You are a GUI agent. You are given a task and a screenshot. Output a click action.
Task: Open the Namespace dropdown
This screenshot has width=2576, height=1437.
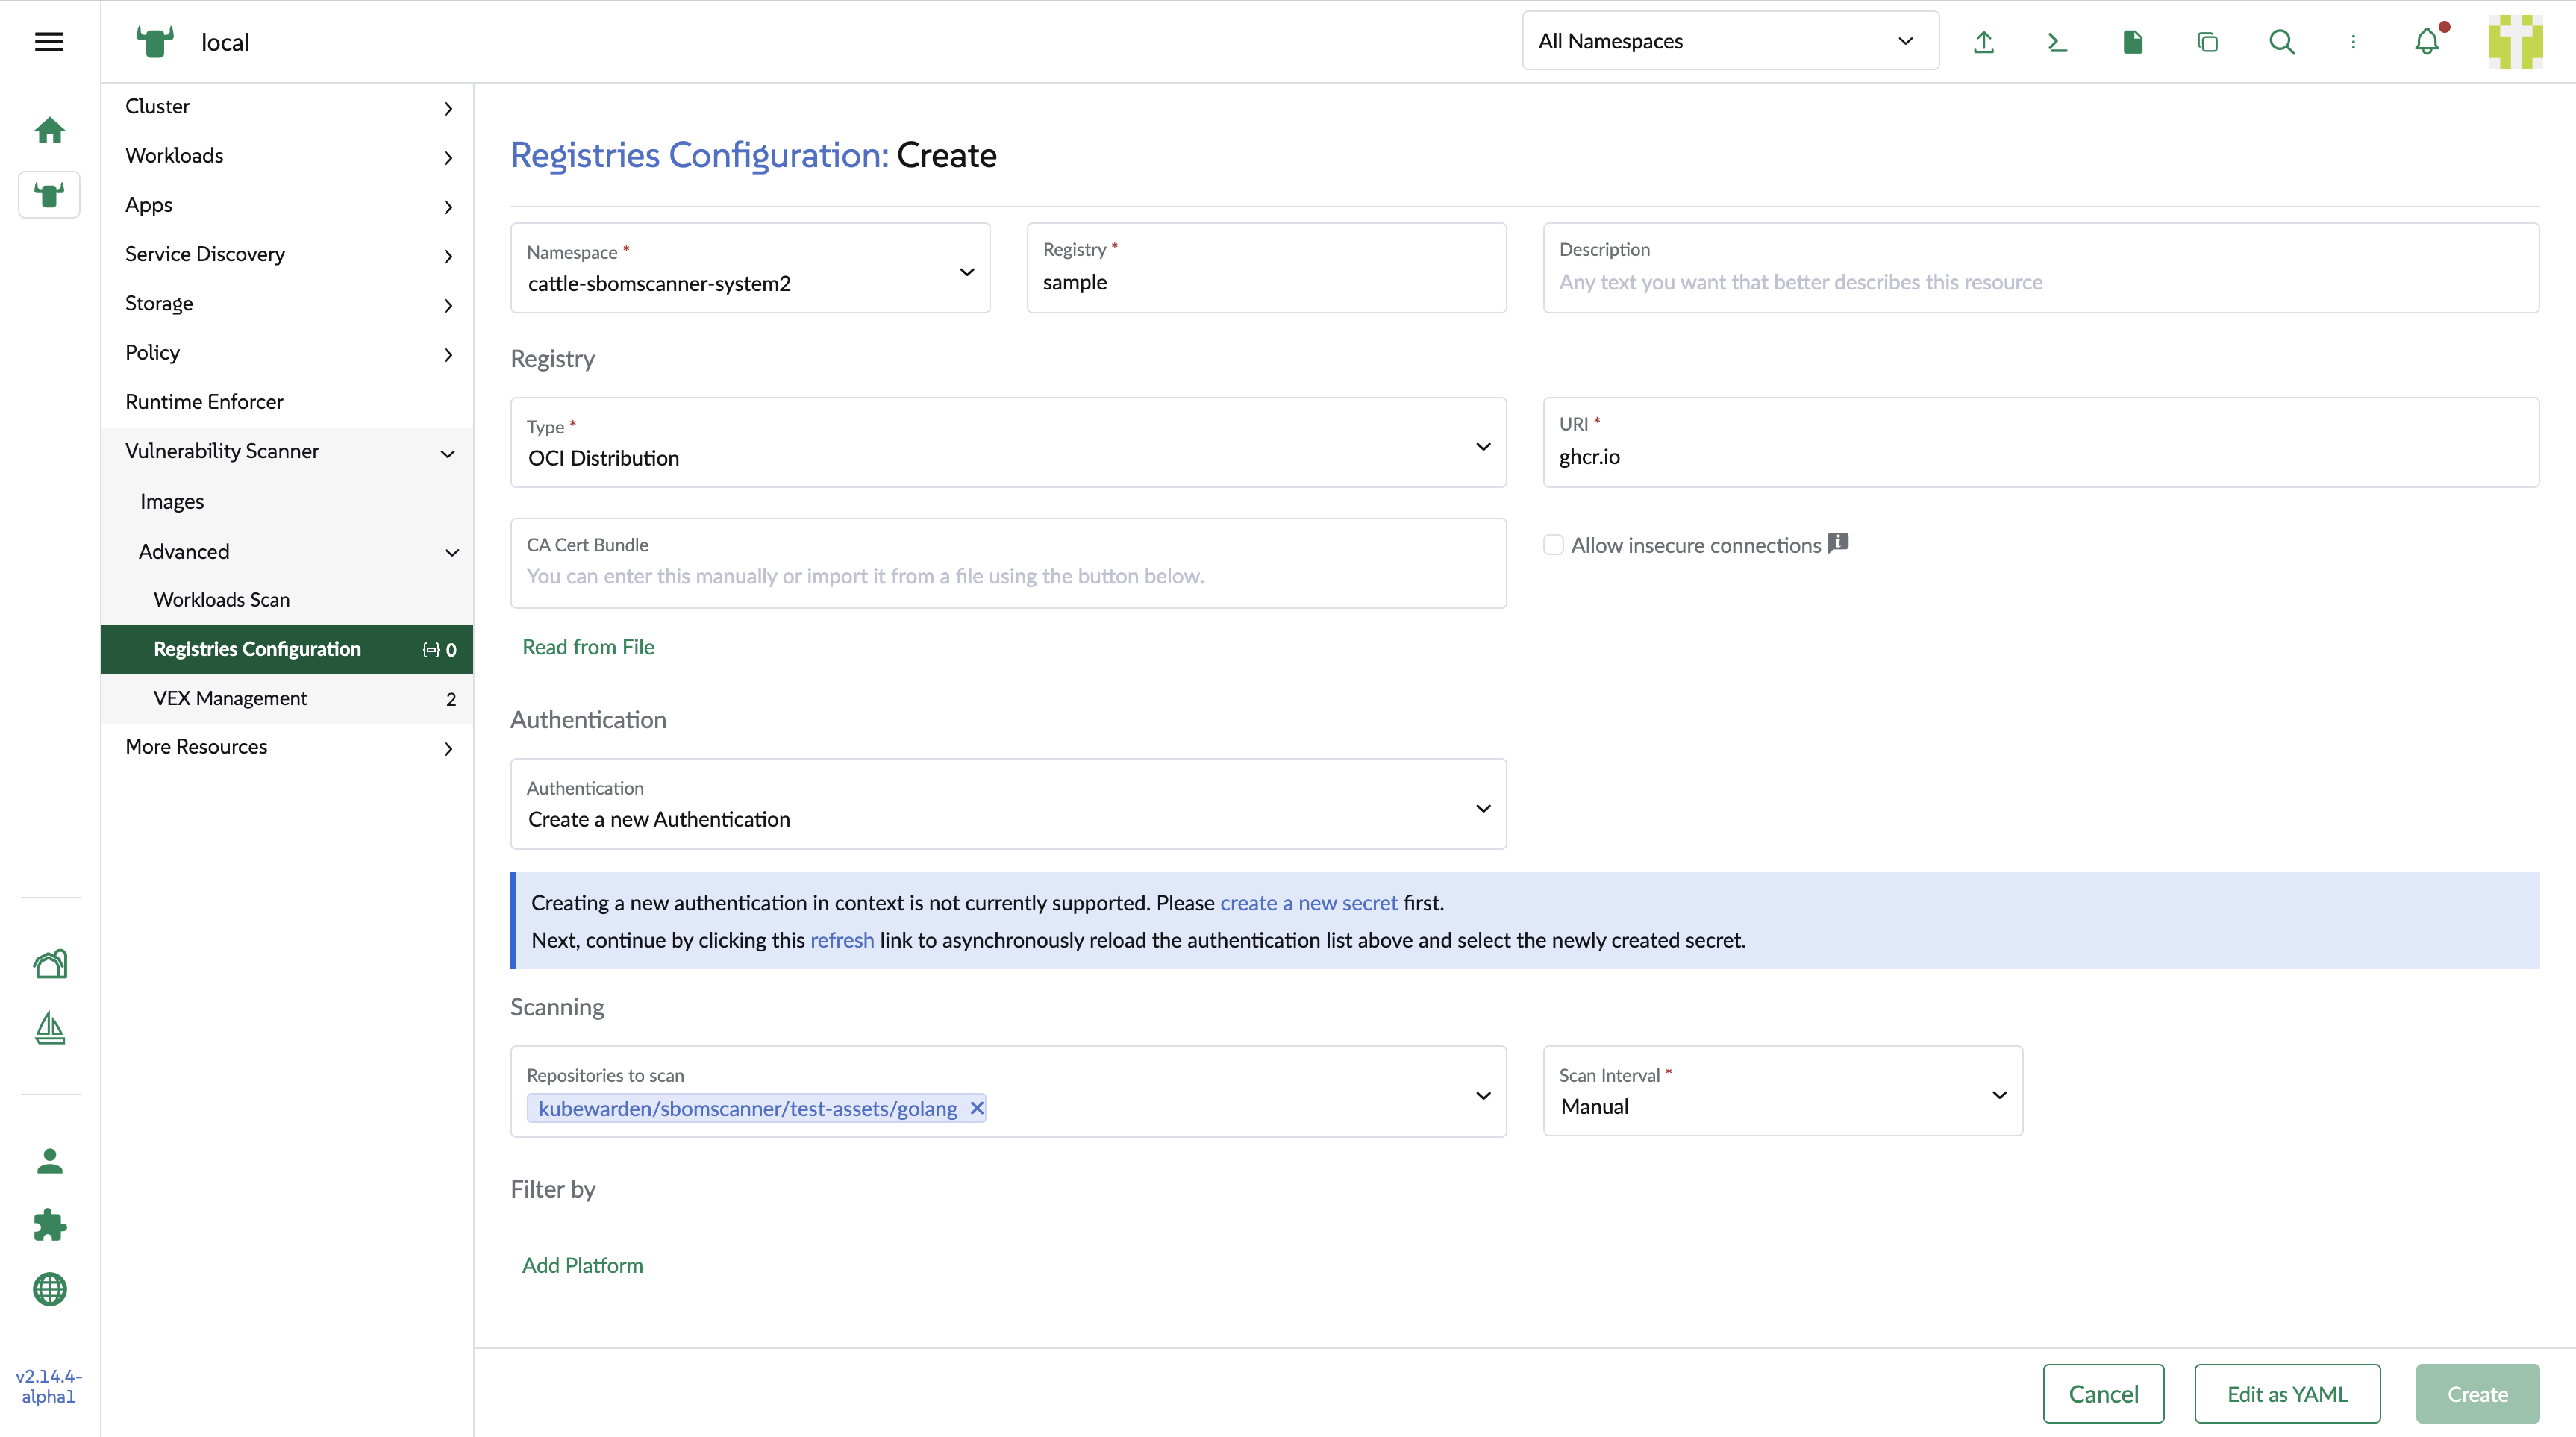750,268
